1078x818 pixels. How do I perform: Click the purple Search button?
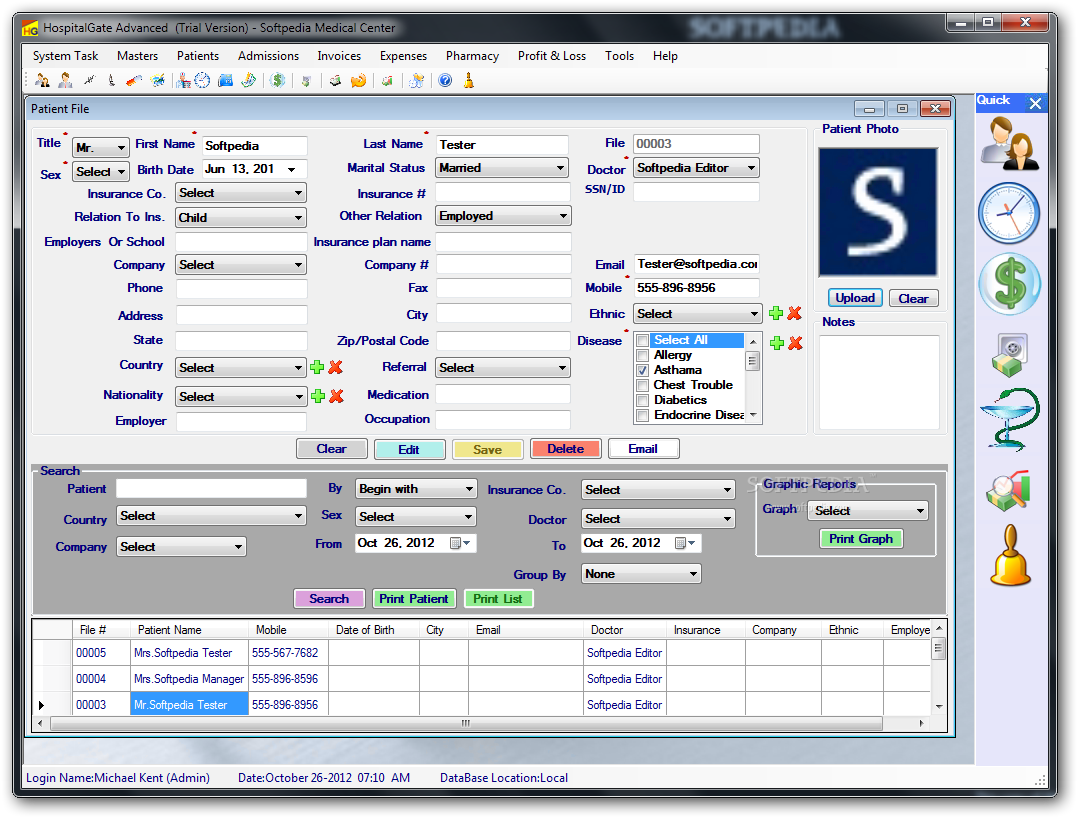329,599
